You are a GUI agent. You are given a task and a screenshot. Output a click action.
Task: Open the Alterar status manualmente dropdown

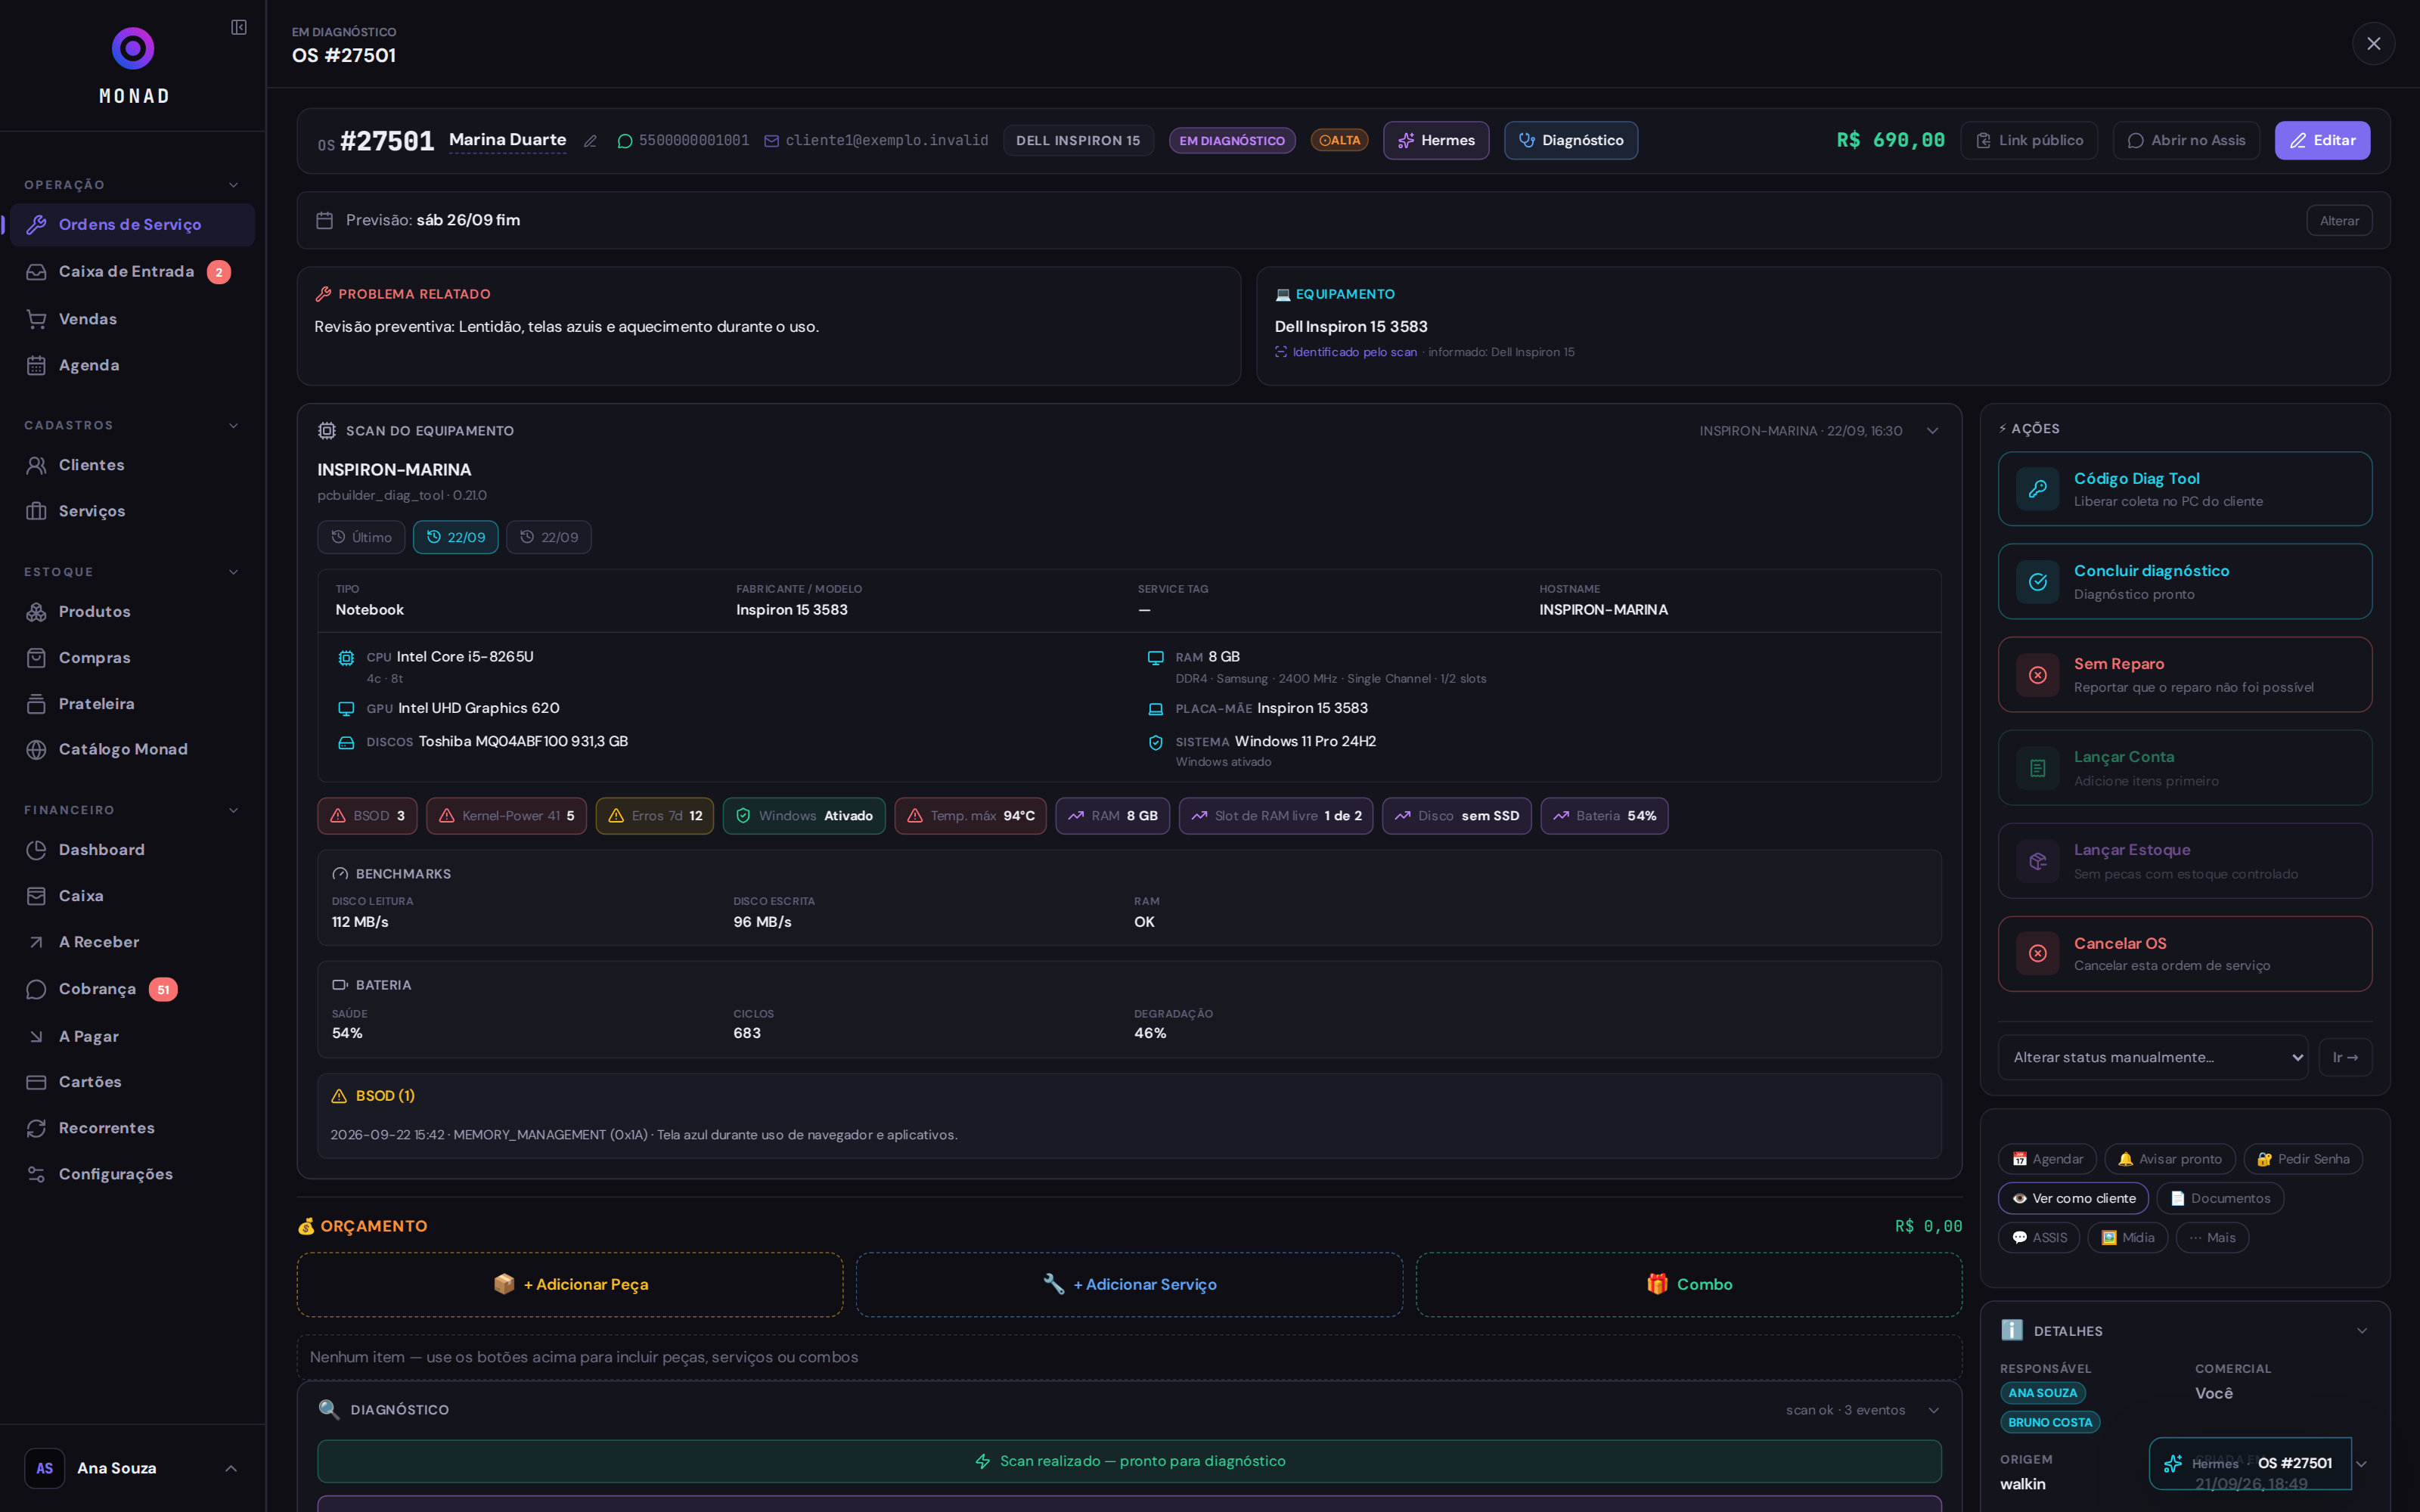coord(2152,1057)
